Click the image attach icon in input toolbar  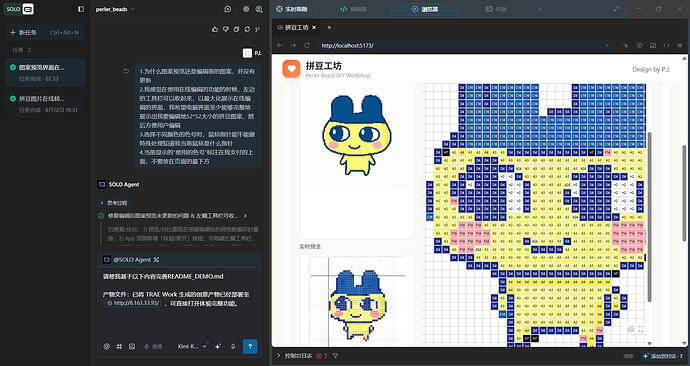pyautogui.click(x=132, y=347)
